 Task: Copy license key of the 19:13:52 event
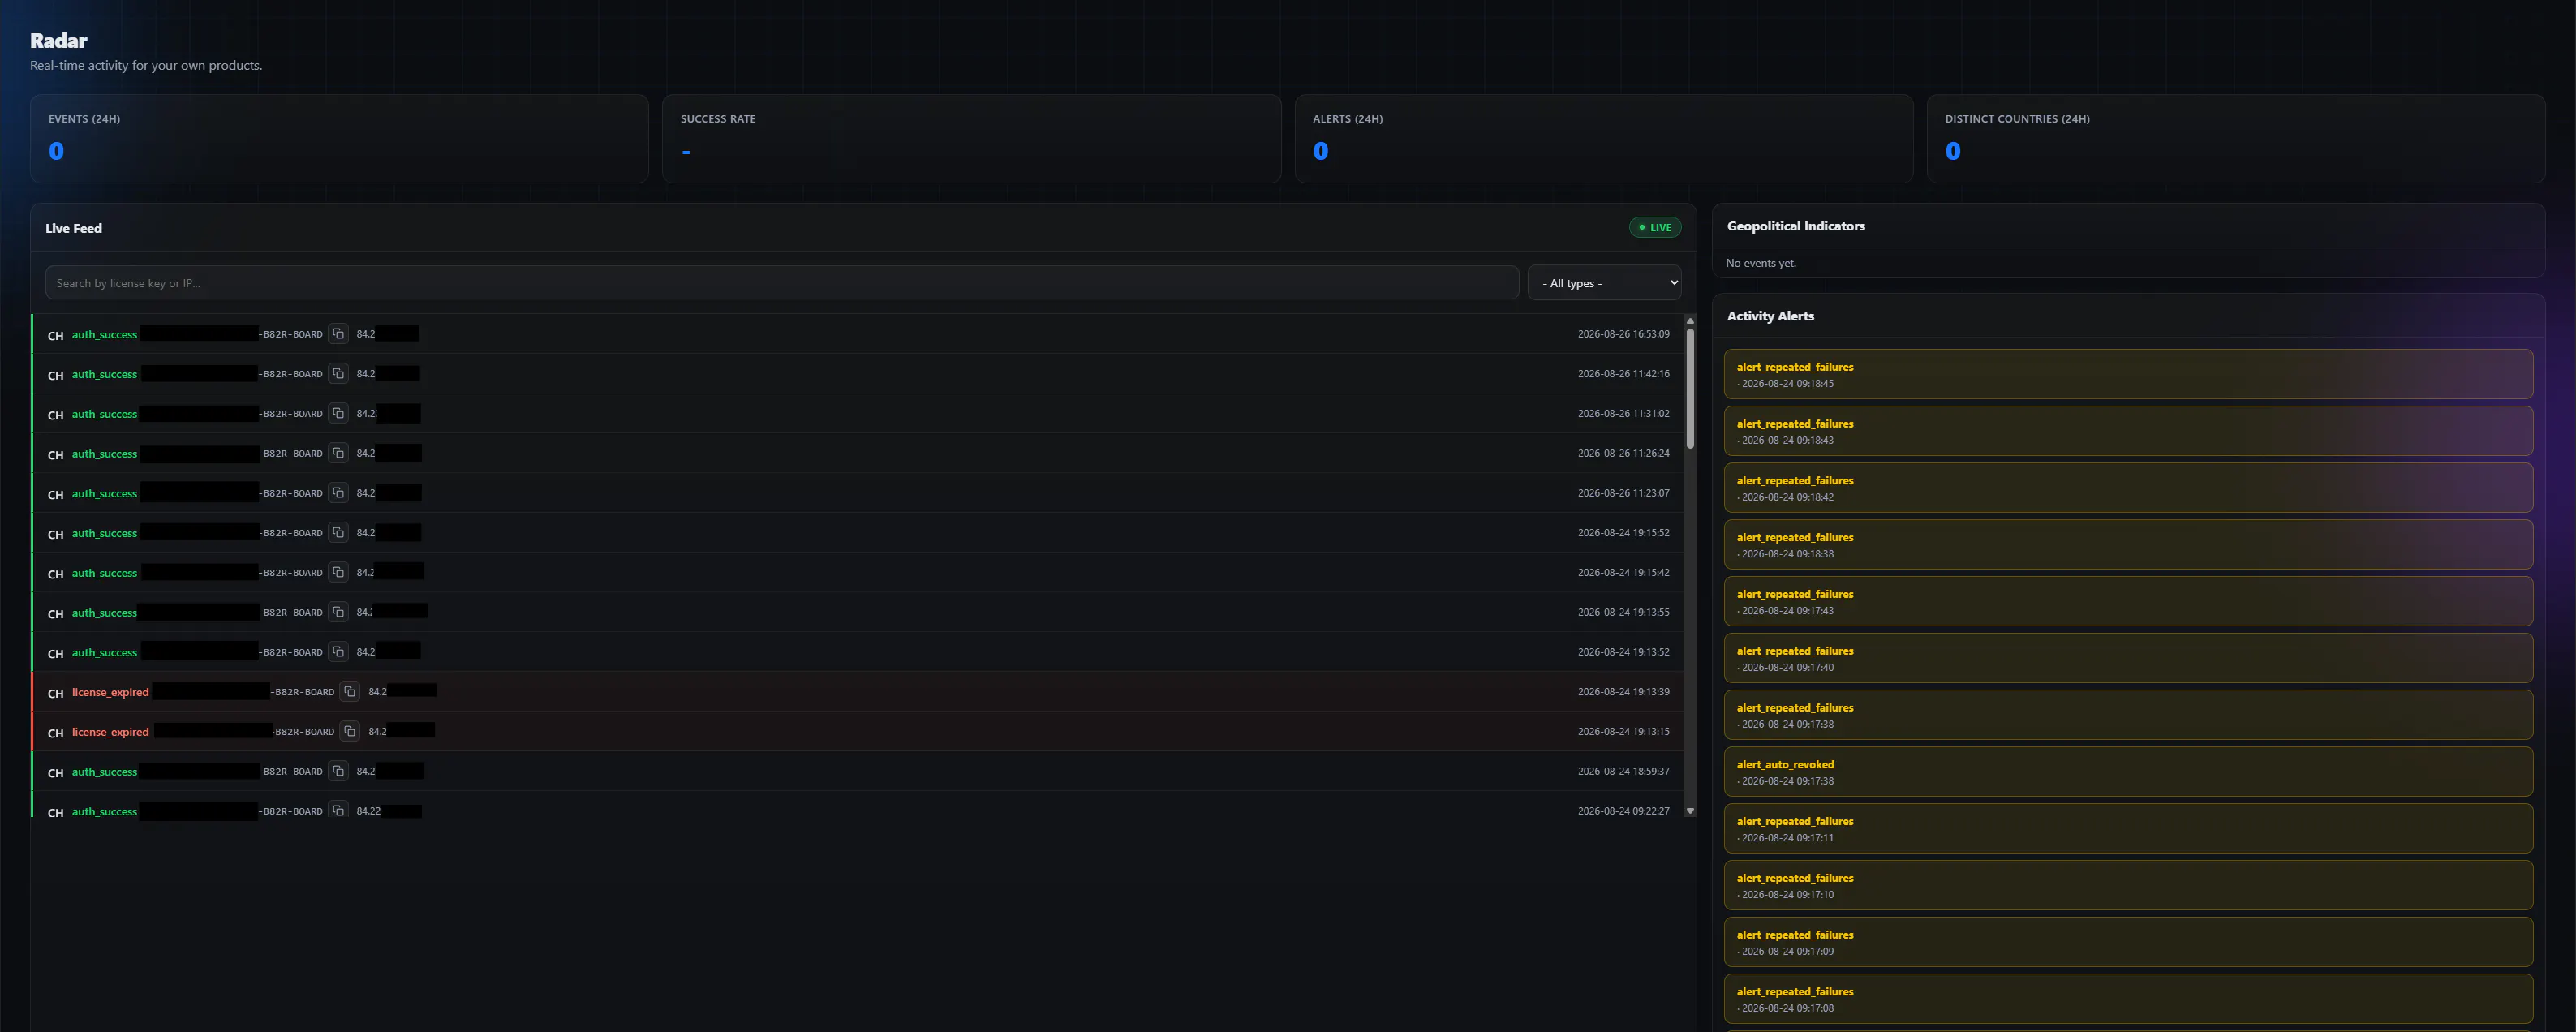(338, 651)
